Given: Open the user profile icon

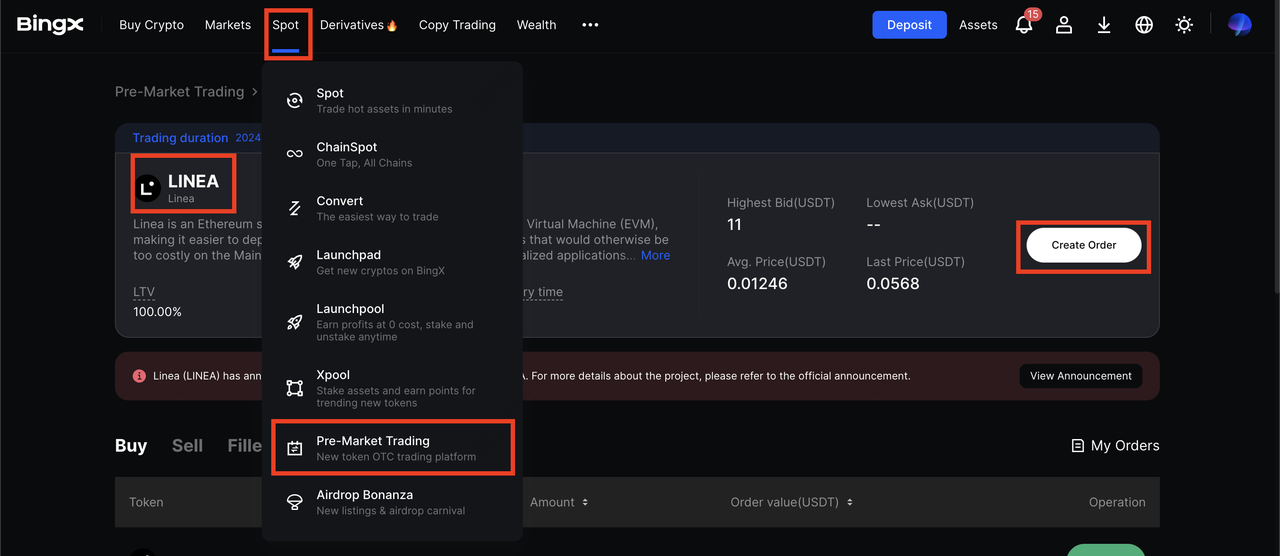Looking at the screenshot, I should (1064, 25).
